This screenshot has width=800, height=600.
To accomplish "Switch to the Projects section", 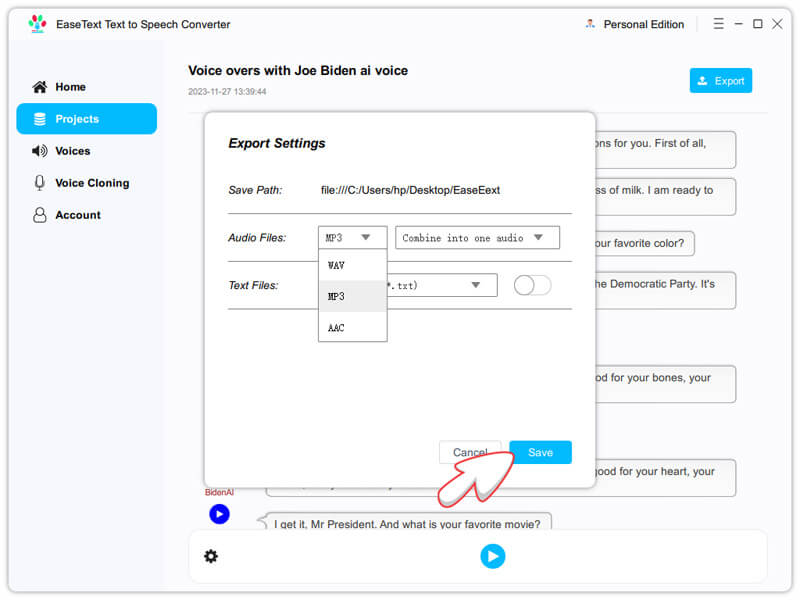I will 87,119.
